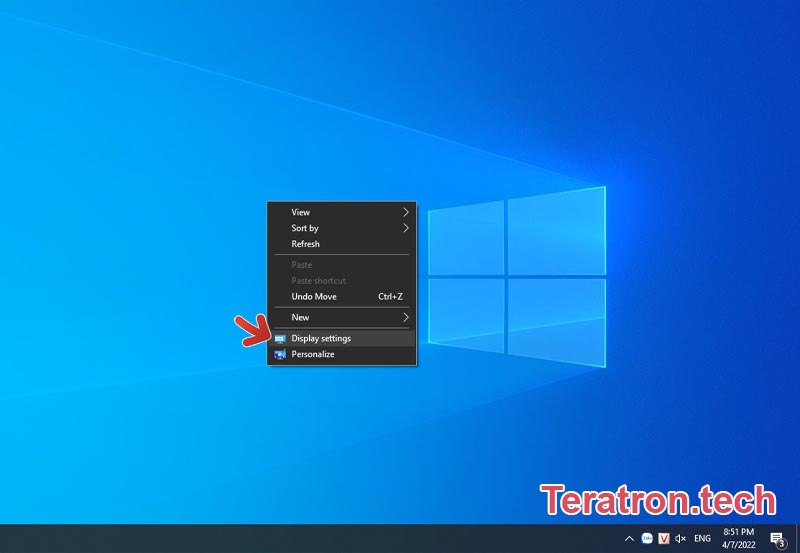Open the Sort by submenu
Viewport: 800px width, 553px height.
341,228
